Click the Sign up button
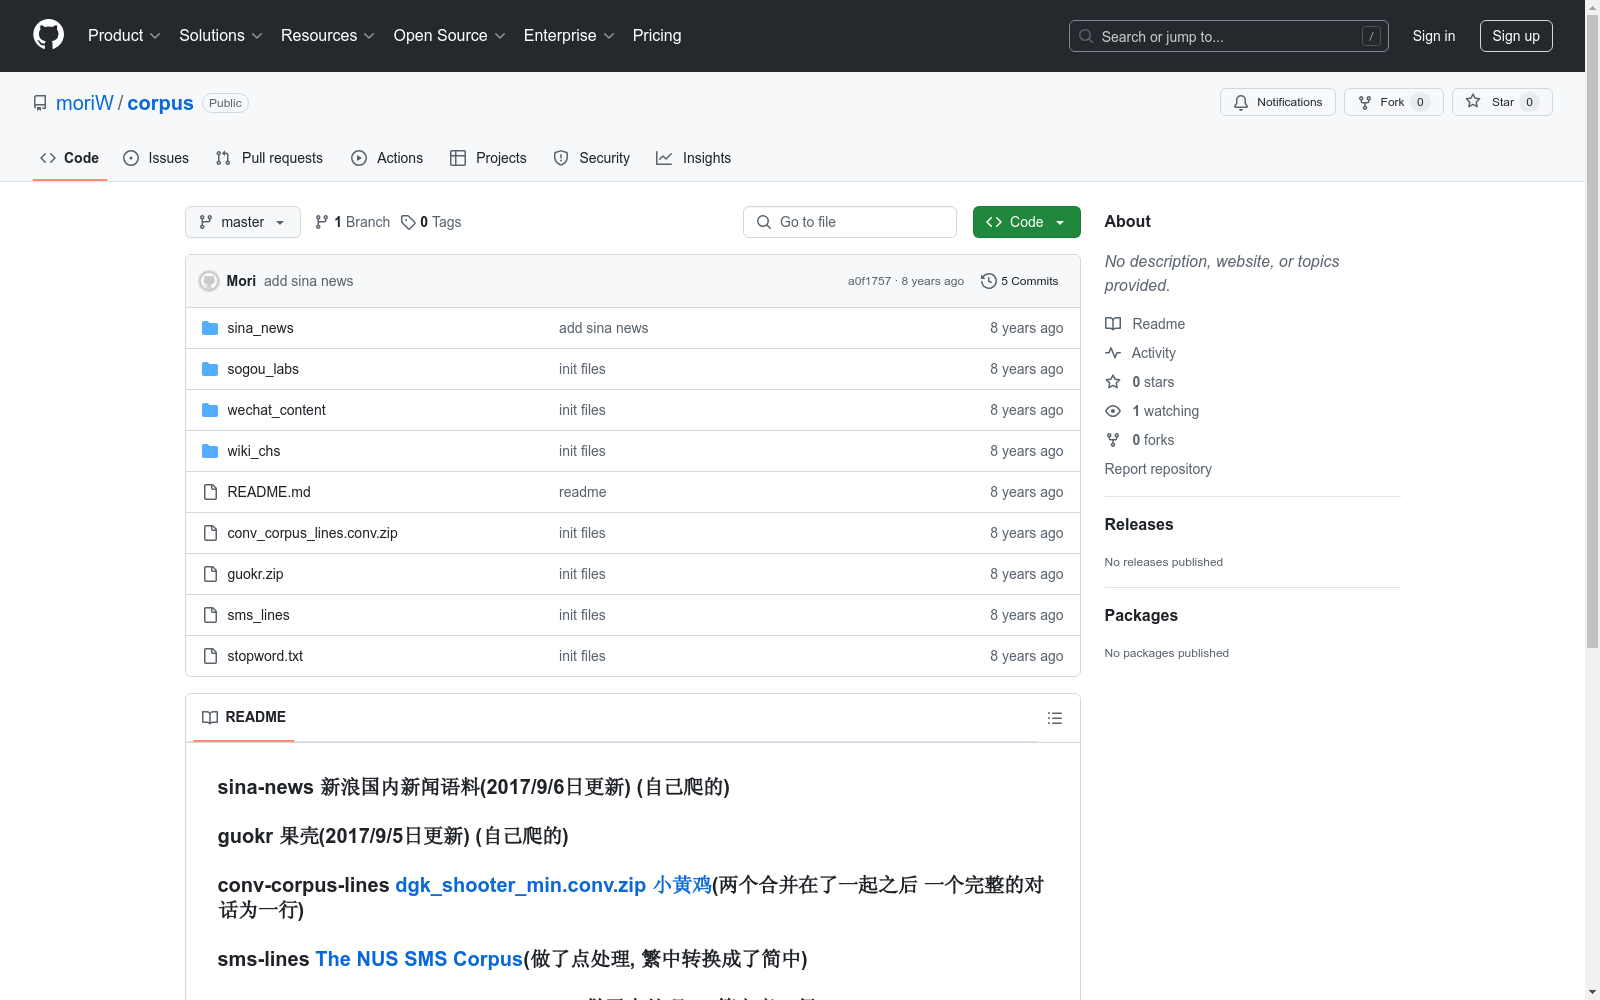This screenshot has width=1600, height=1000. (1516, 36)
